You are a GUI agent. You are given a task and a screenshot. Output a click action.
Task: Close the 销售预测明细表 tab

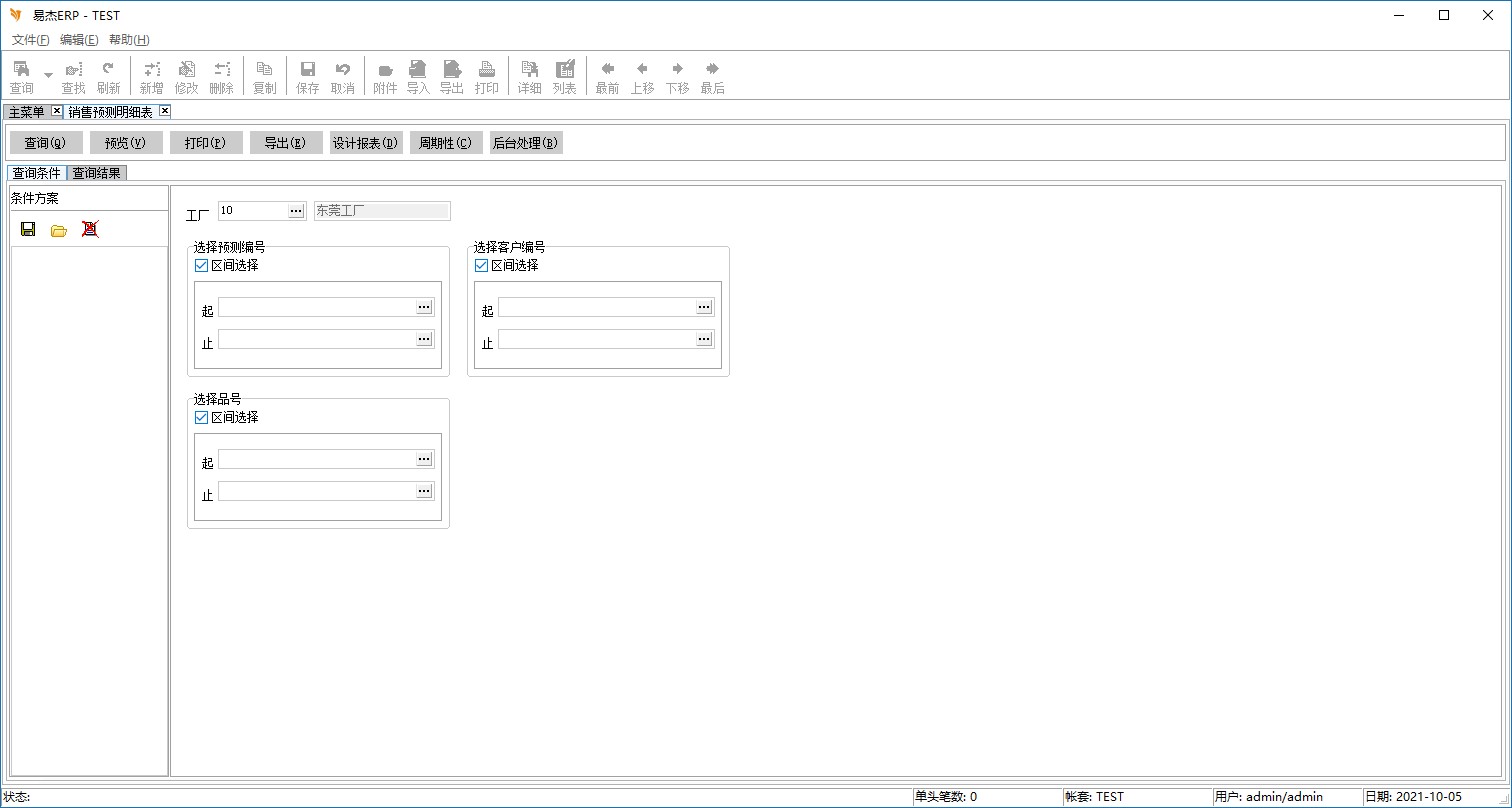(165, 111)
